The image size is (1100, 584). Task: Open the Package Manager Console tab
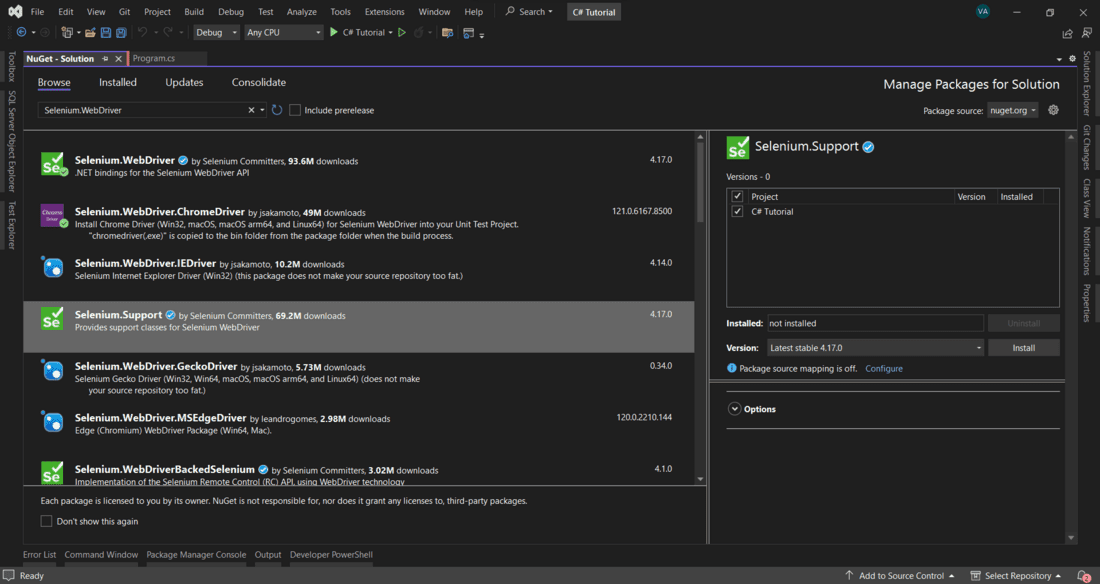[196, 555]
